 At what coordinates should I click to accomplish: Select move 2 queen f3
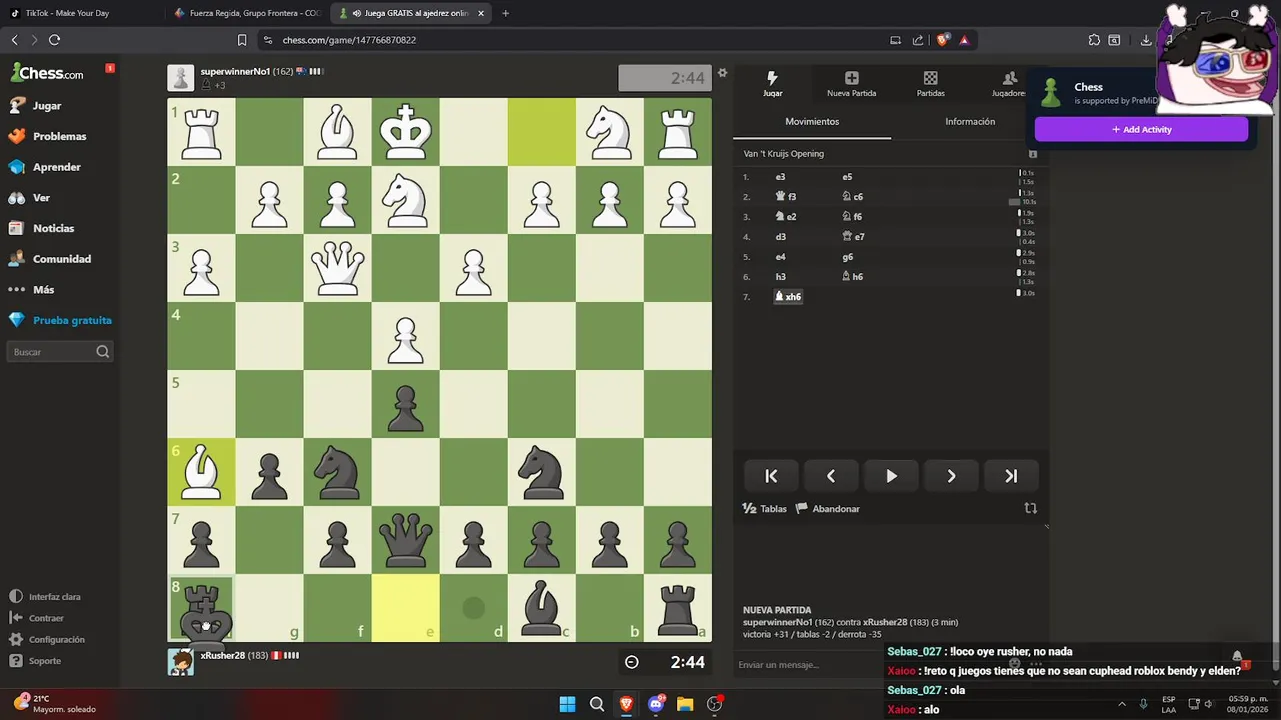click(x=786, y=197)
